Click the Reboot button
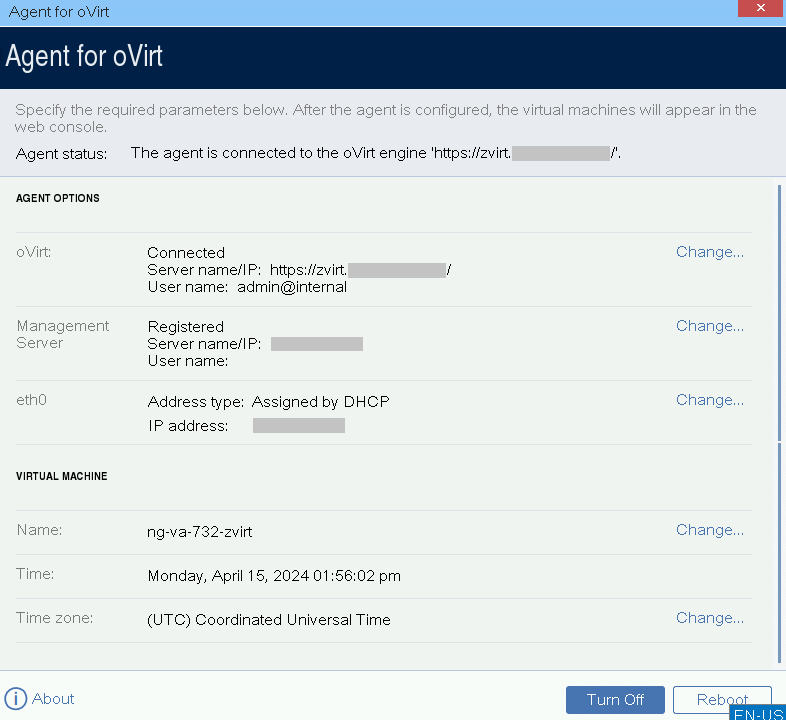Viewport: 786px width, 720px height. click(x=722, y=699)
